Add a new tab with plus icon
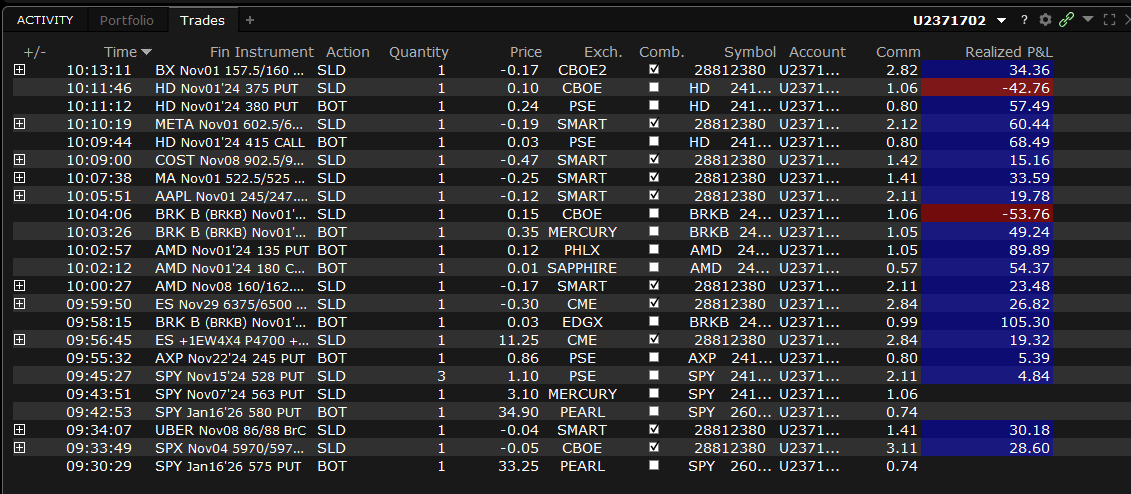This screenshot has height=494, width=1131. tap(250, 20)
